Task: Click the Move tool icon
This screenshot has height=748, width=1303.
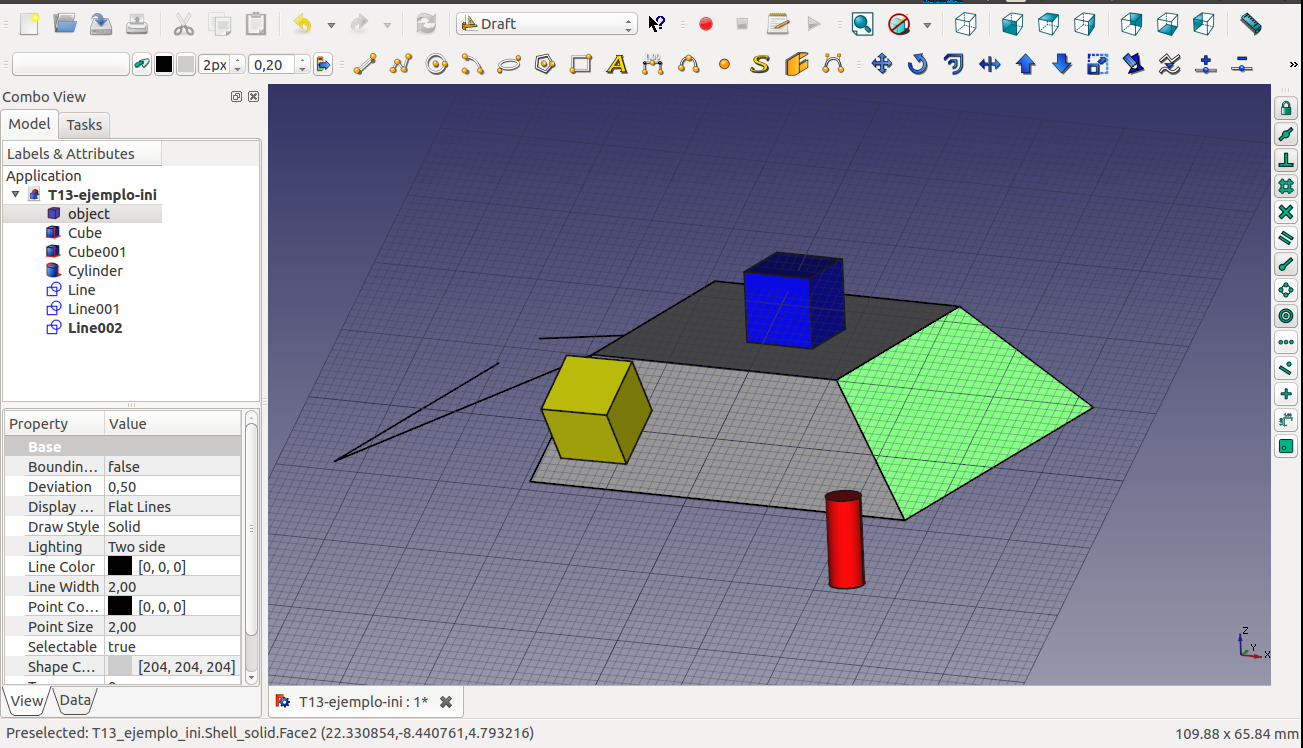Action: [x=881, y=65]
